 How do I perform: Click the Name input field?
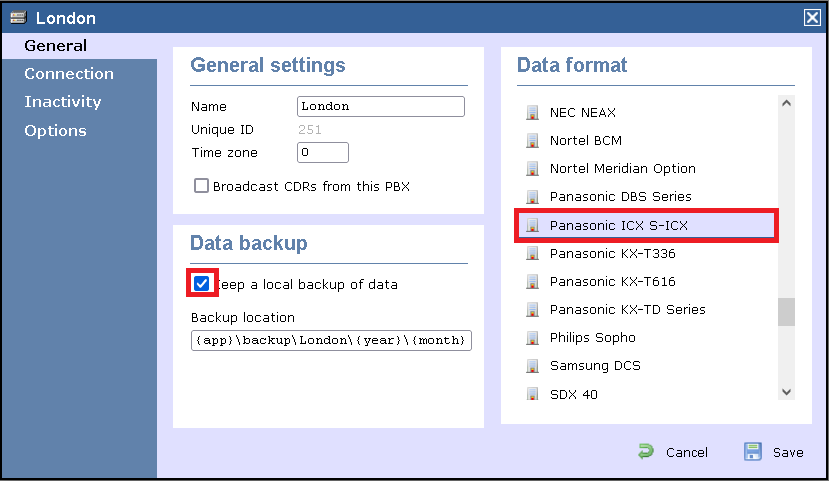click(x=381, y=107)
